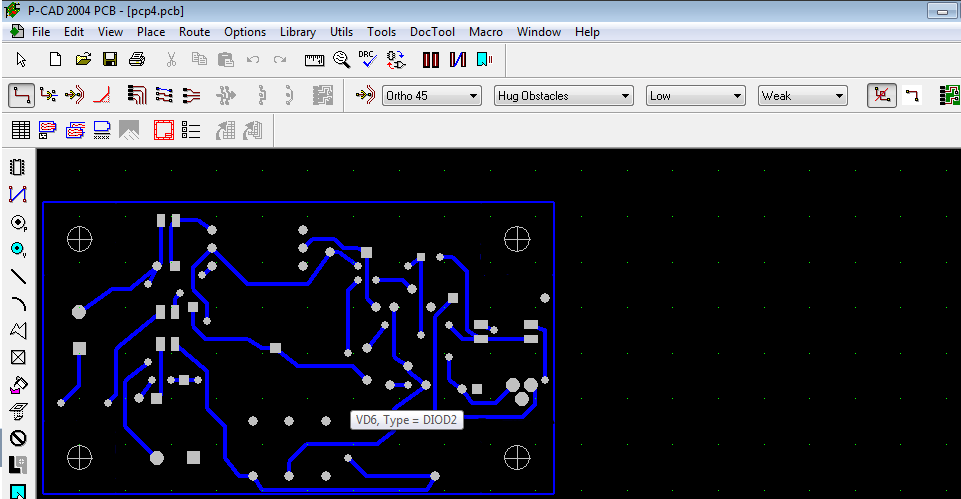Open the zoom magnifier tool
This screenshot has width=961, height=499.
click(341, 59)
